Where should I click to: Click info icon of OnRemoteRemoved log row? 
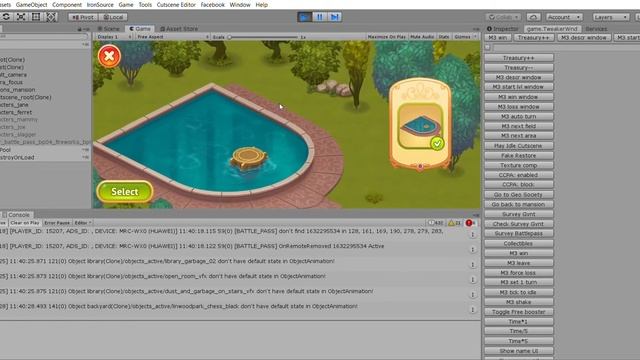[473, 249]
